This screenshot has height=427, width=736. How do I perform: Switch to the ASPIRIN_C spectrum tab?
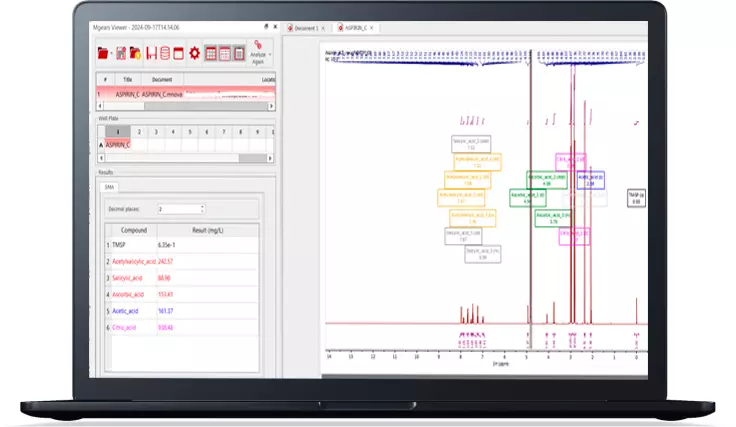click(x=355, y=28)
